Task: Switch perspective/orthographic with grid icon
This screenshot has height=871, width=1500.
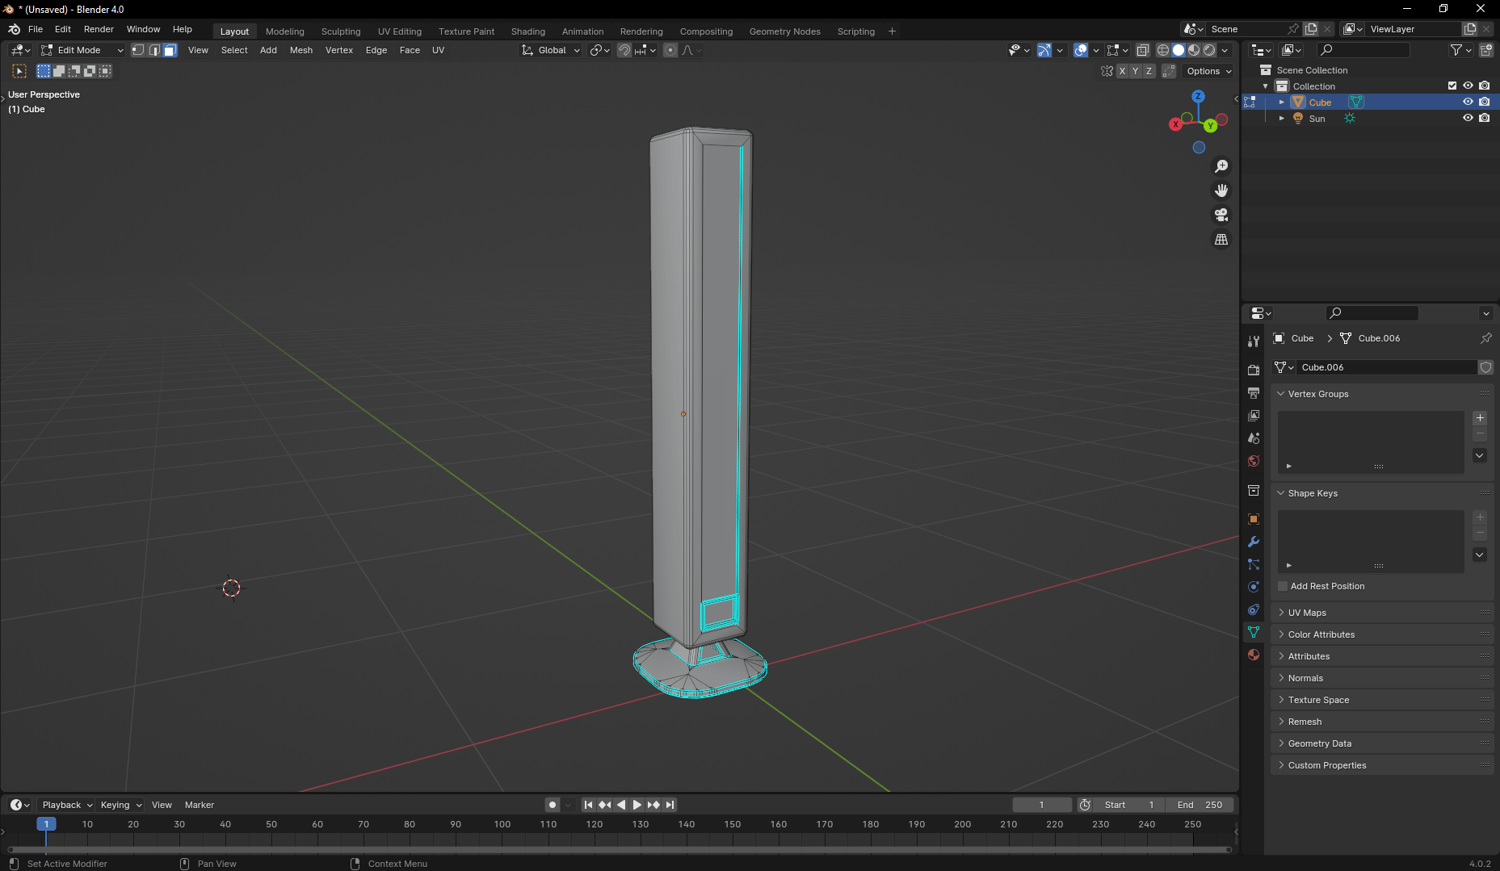Action: [x=1221, y=240]
